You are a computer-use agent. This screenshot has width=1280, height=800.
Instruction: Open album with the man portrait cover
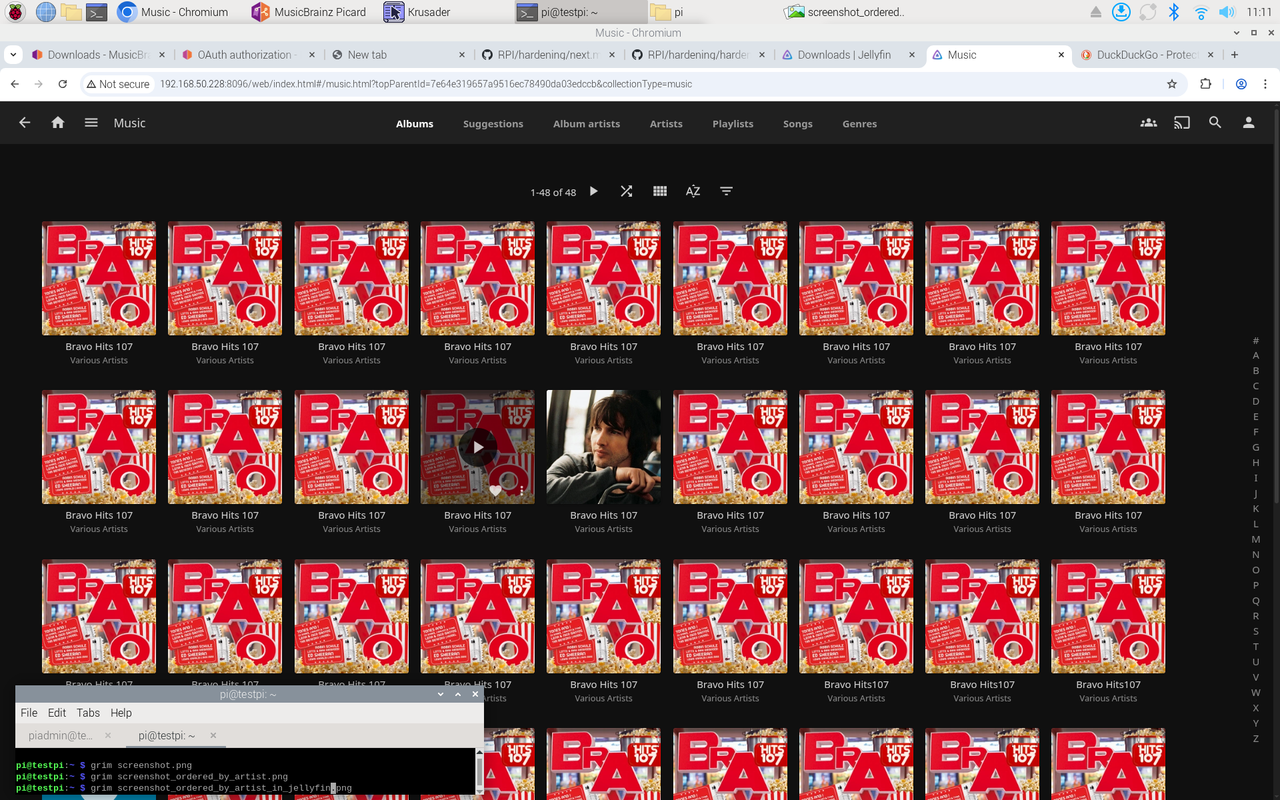coord(604,447)
